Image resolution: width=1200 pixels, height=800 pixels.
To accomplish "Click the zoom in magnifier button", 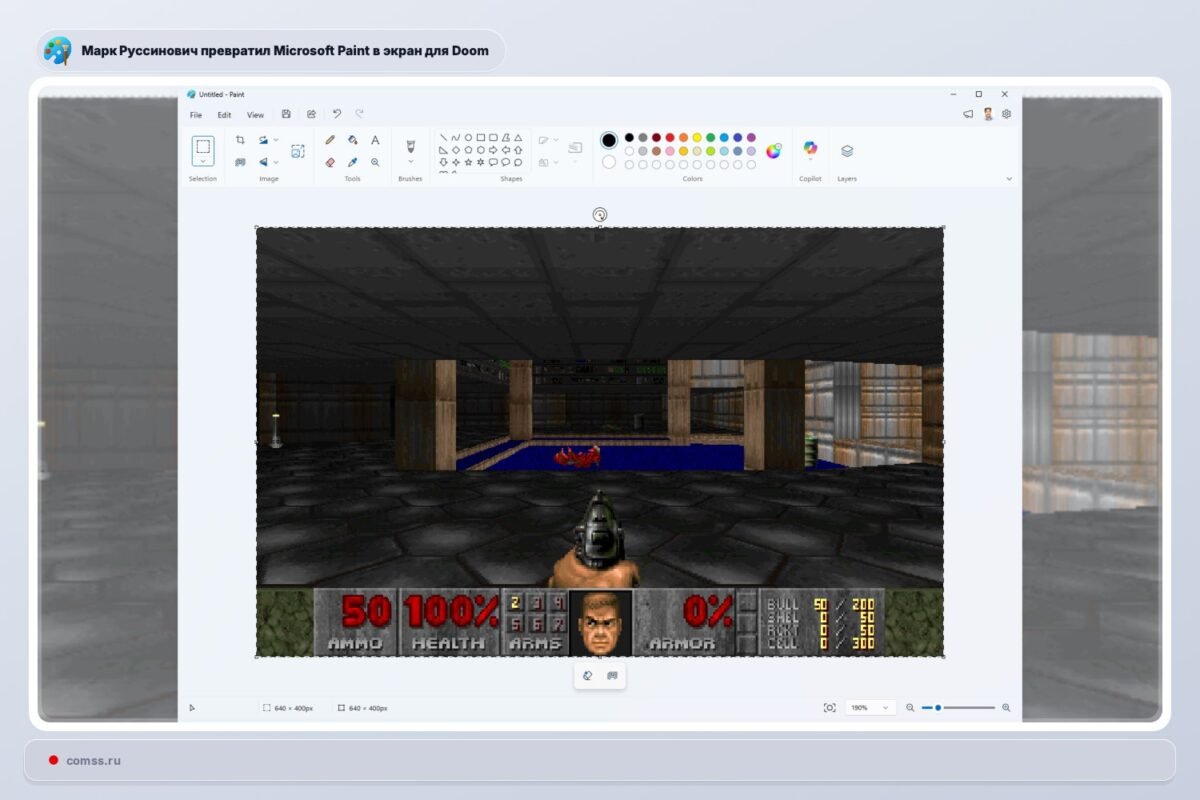I will coord(1006,708).
